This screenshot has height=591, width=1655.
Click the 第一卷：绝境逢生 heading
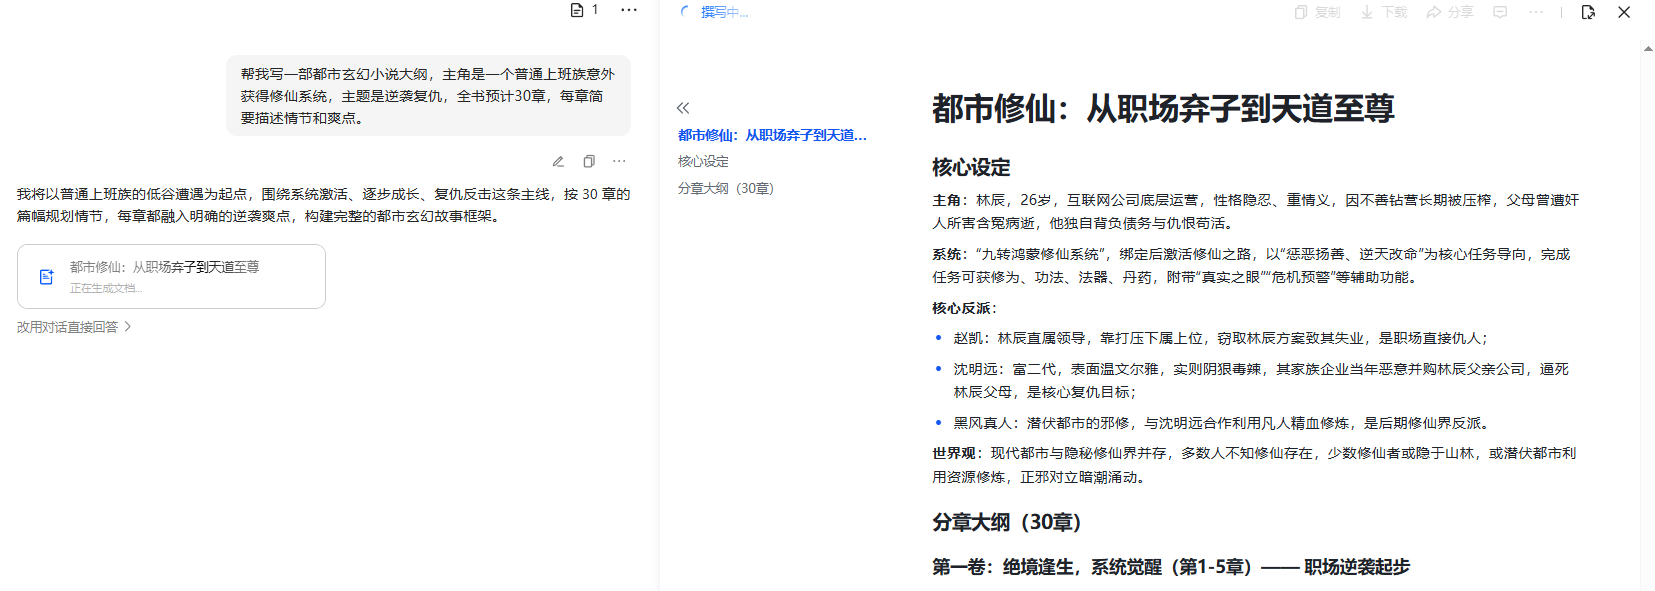click(x=1171, y=567)
